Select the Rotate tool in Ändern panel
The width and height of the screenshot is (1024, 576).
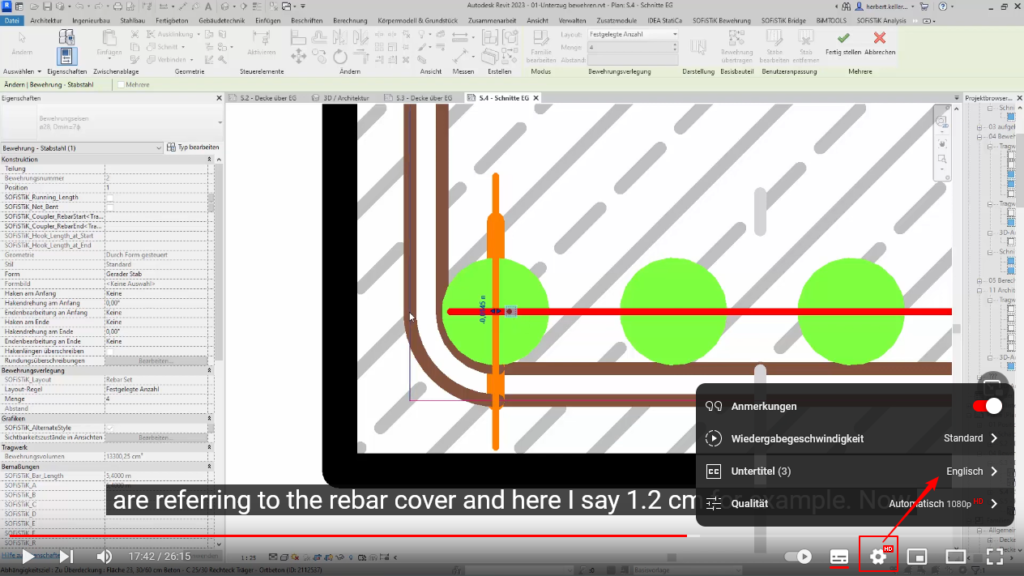coord(340,57)
